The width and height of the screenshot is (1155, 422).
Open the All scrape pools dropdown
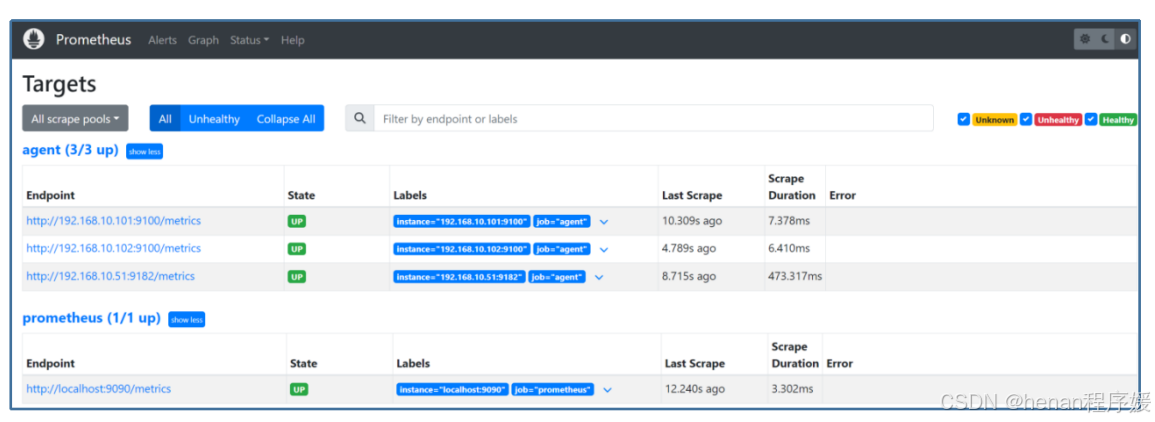pyautogui.click(x=75, y=119)
